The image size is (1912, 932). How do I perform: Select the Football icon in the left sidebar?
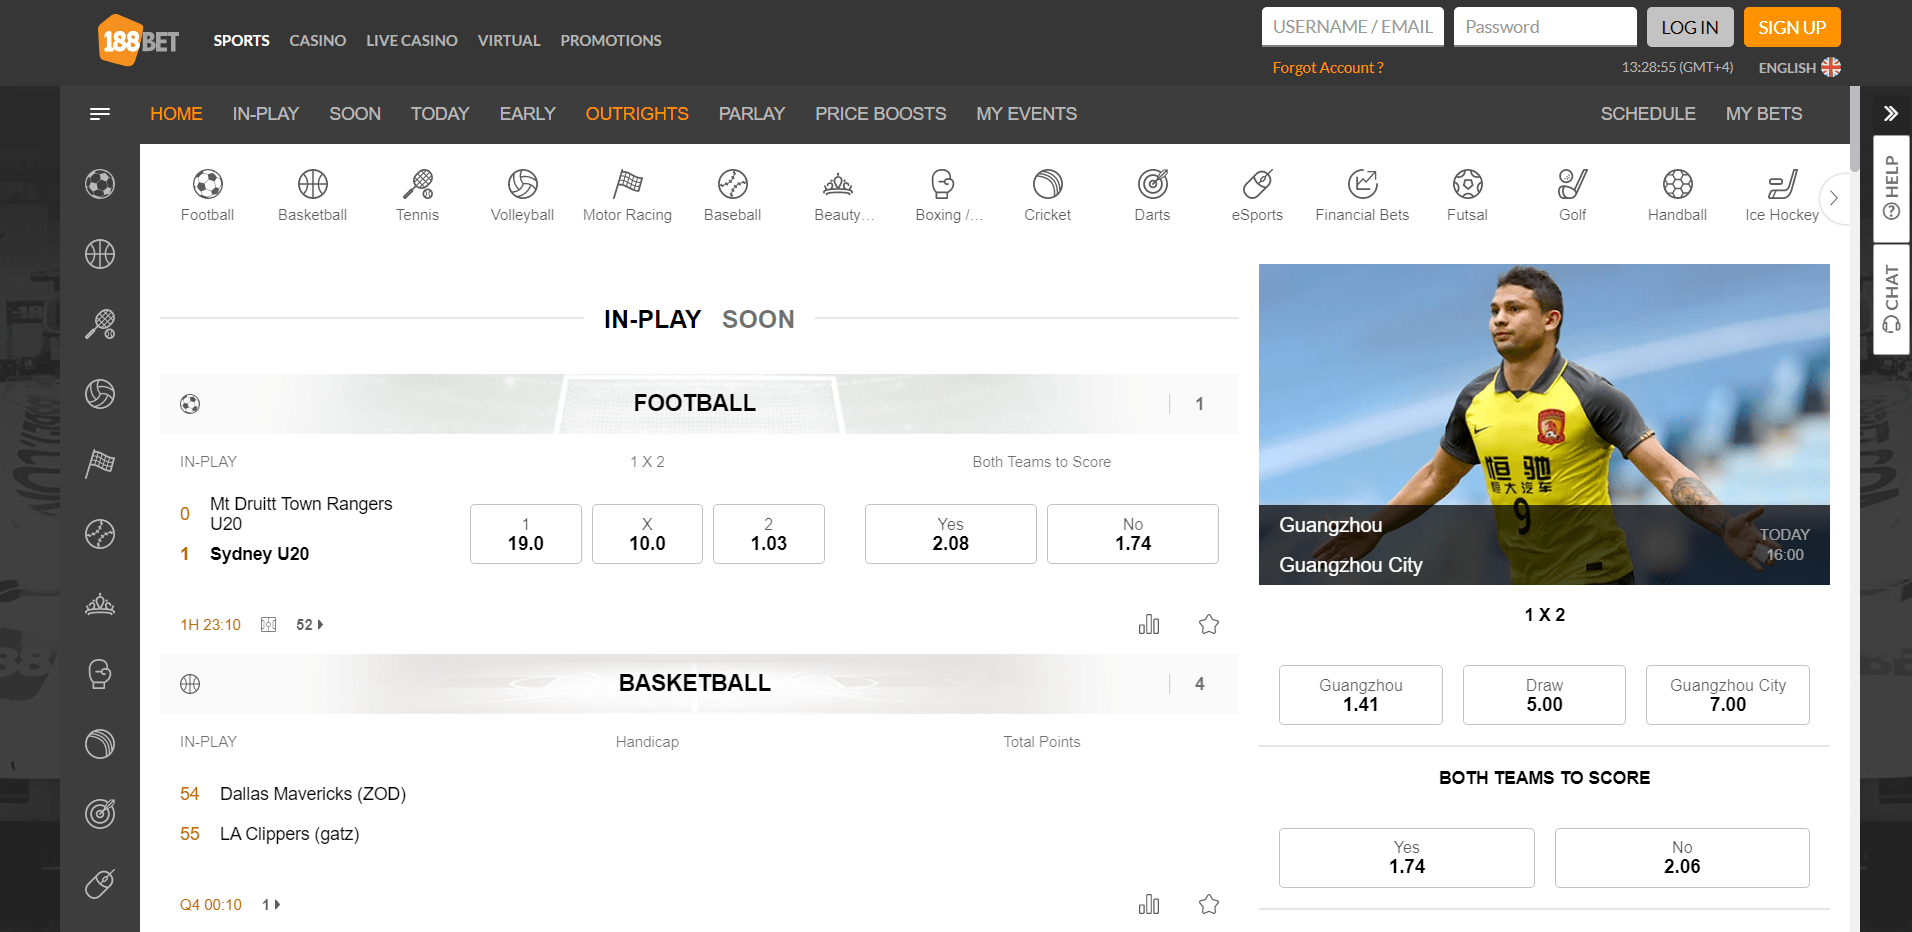(x=100, y=184)
